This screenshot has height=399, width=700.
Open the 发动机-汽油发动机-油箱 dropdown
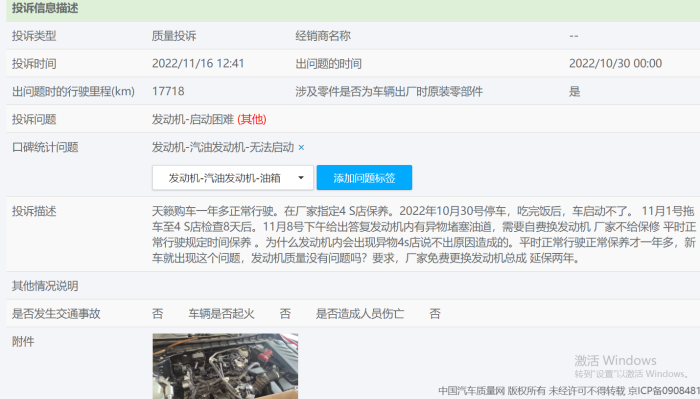[x=233, y=178]
